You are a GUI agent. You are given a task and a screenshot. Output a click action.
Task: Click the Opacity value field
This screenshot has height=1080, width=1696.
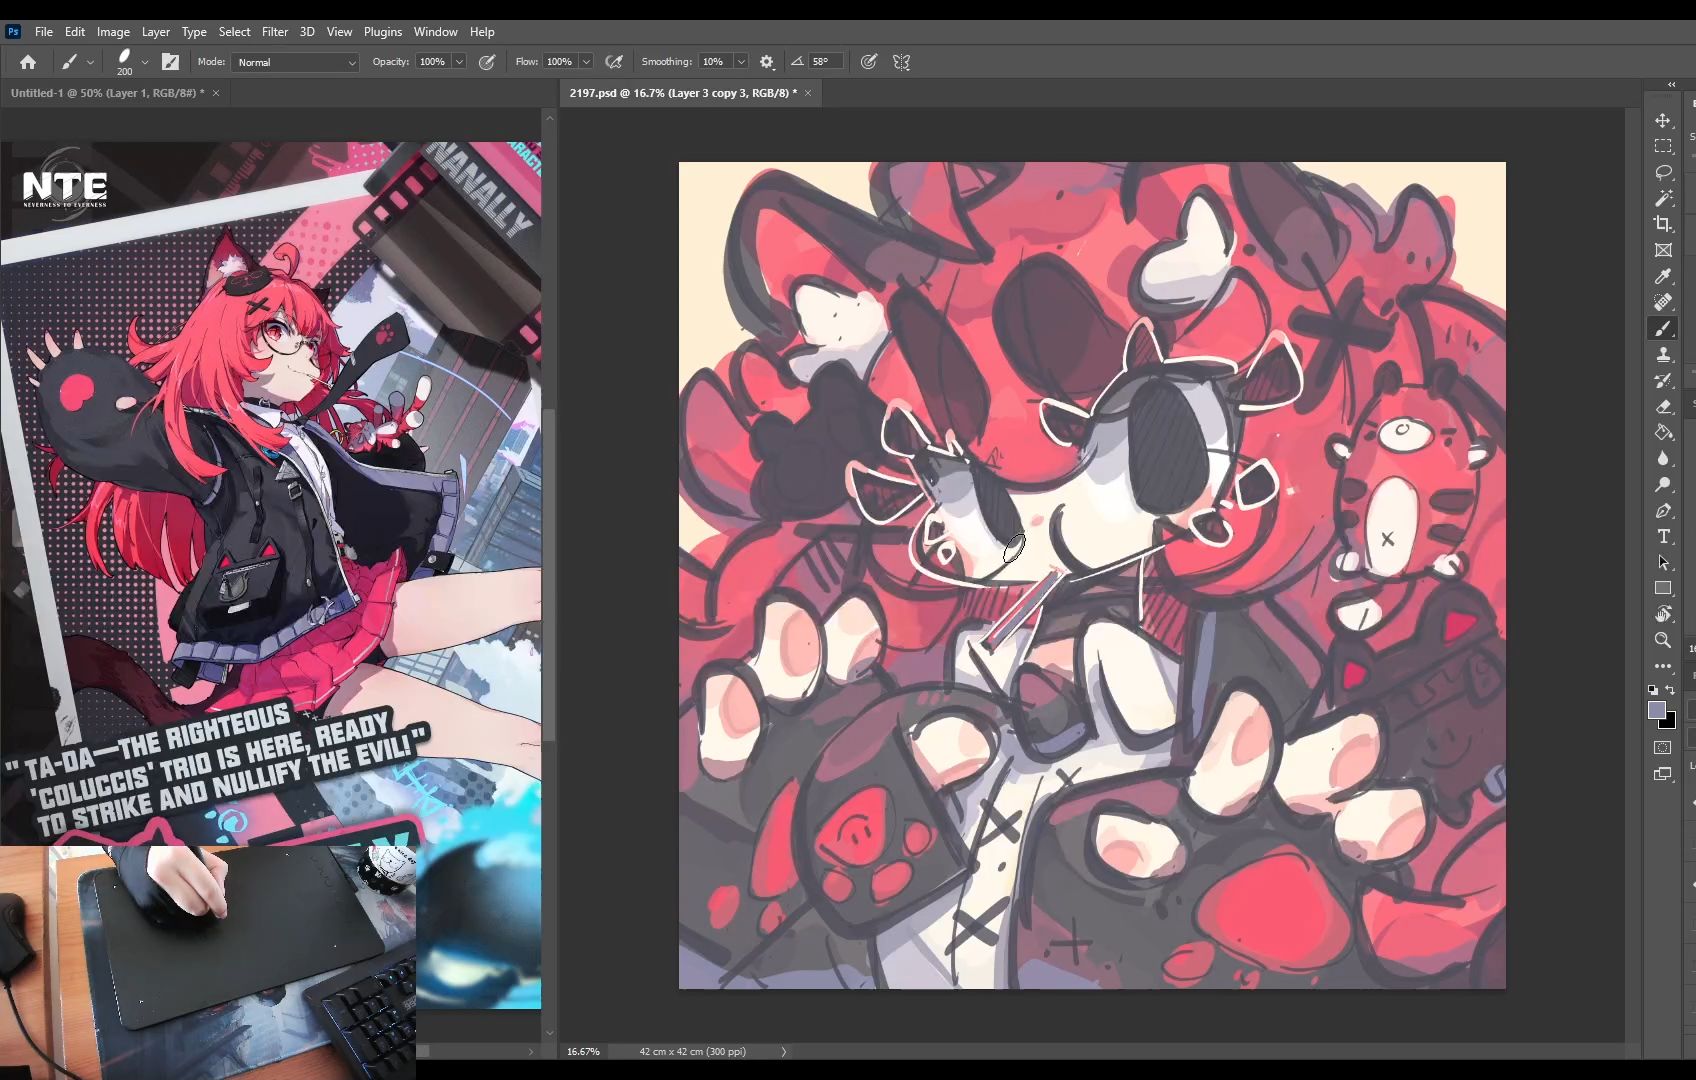coord(433,62)
